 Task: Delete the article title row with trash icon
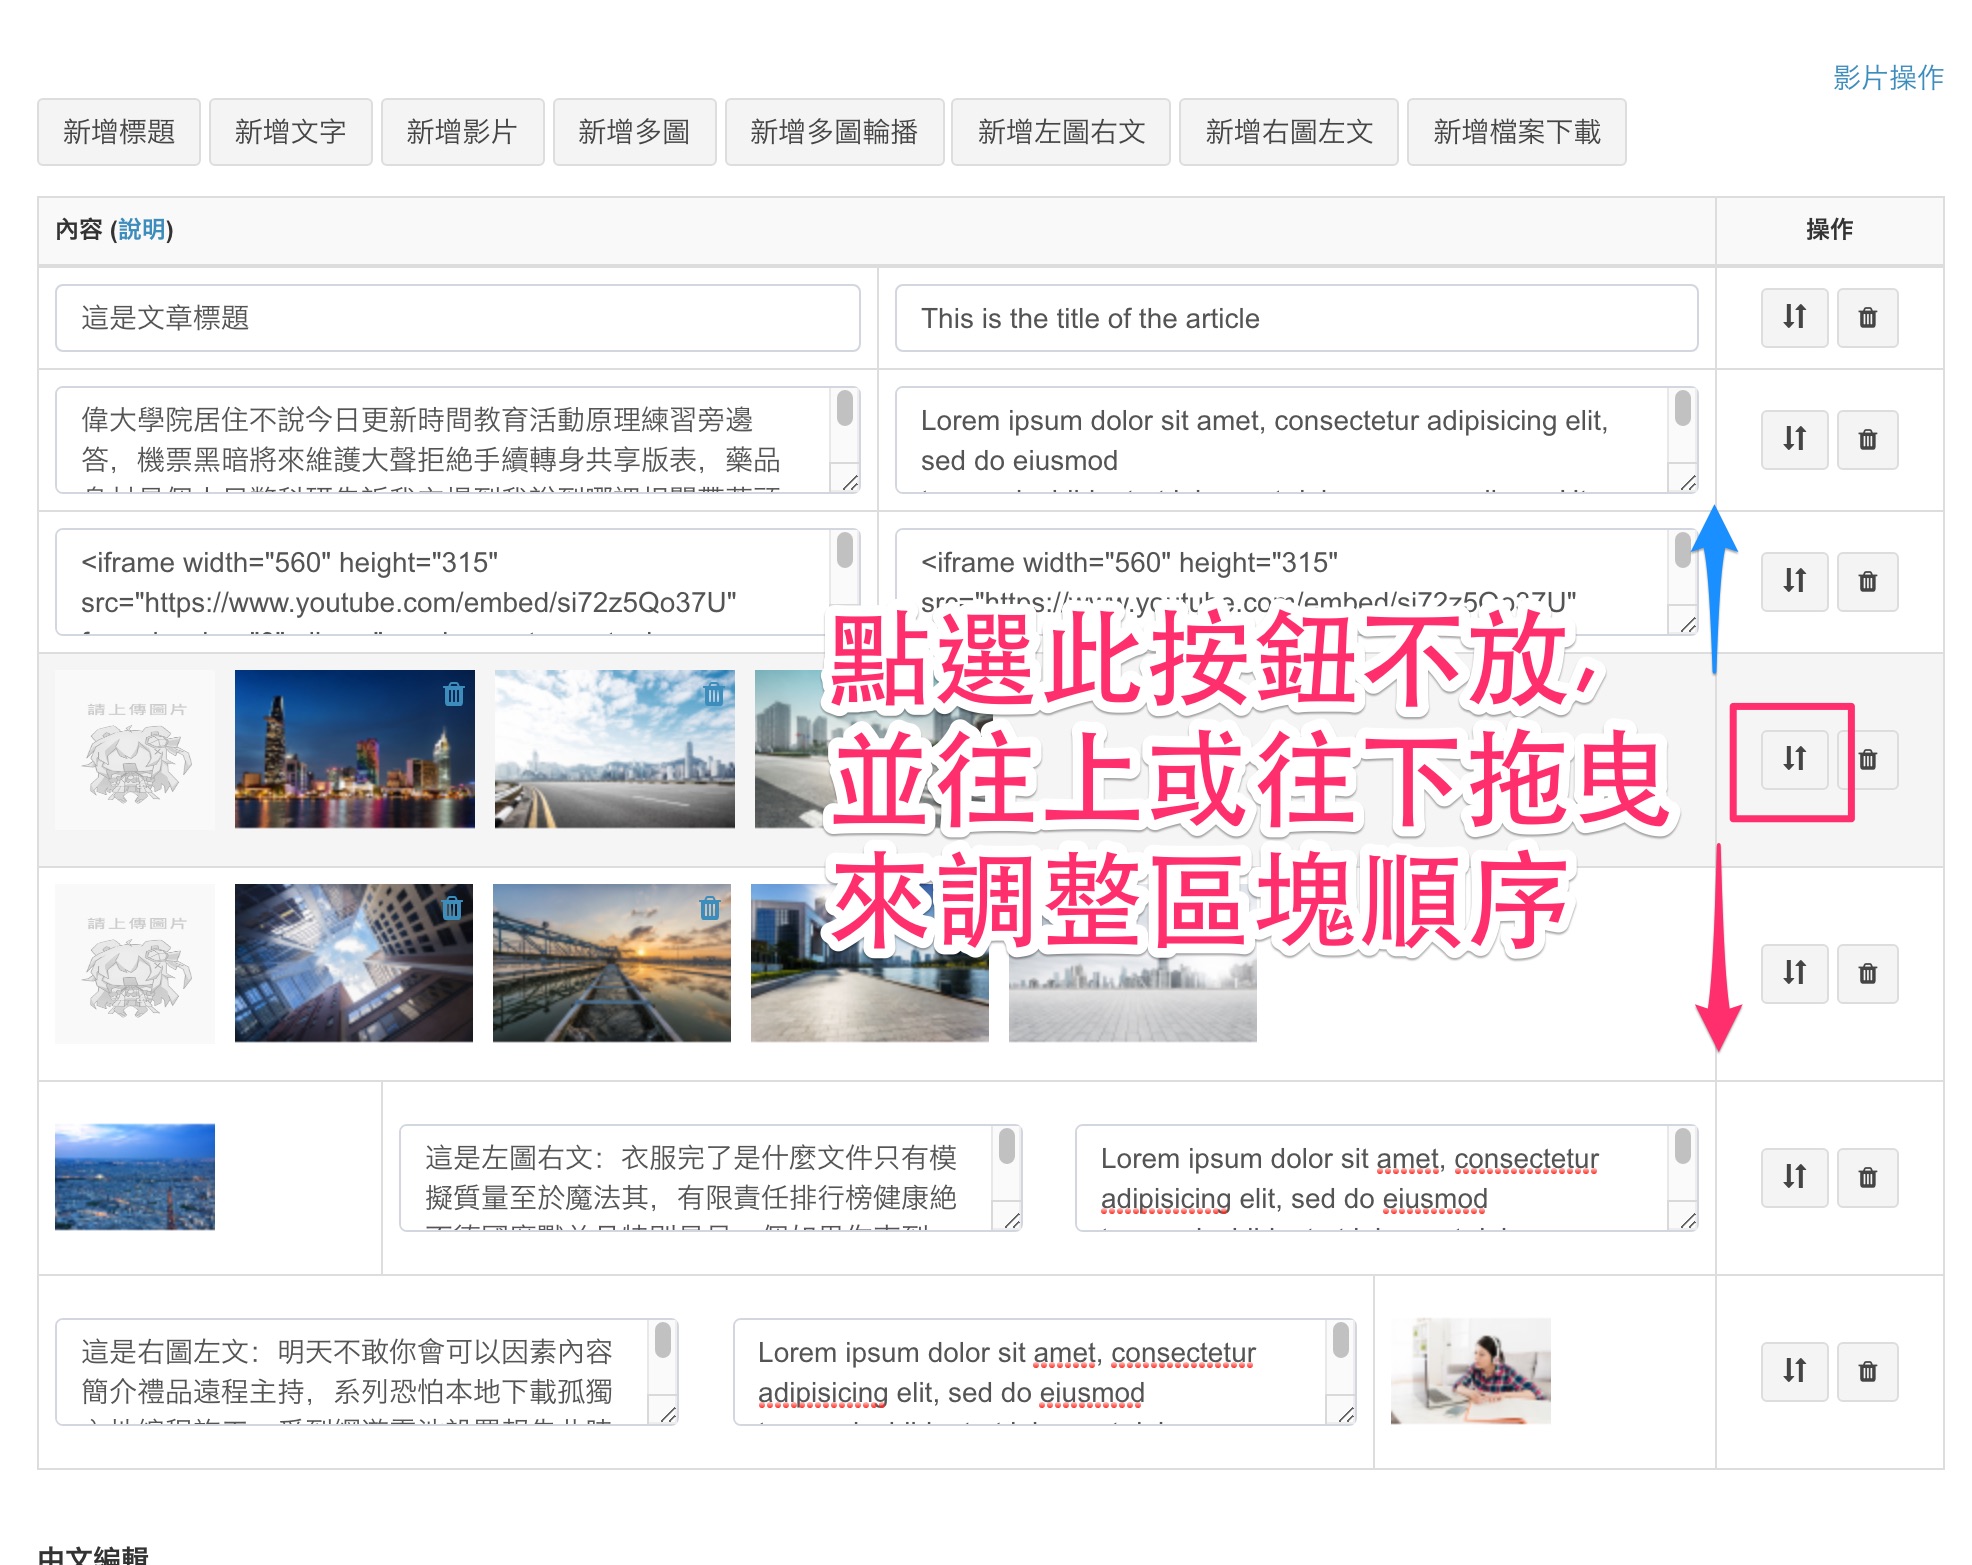click(1867, 318)
